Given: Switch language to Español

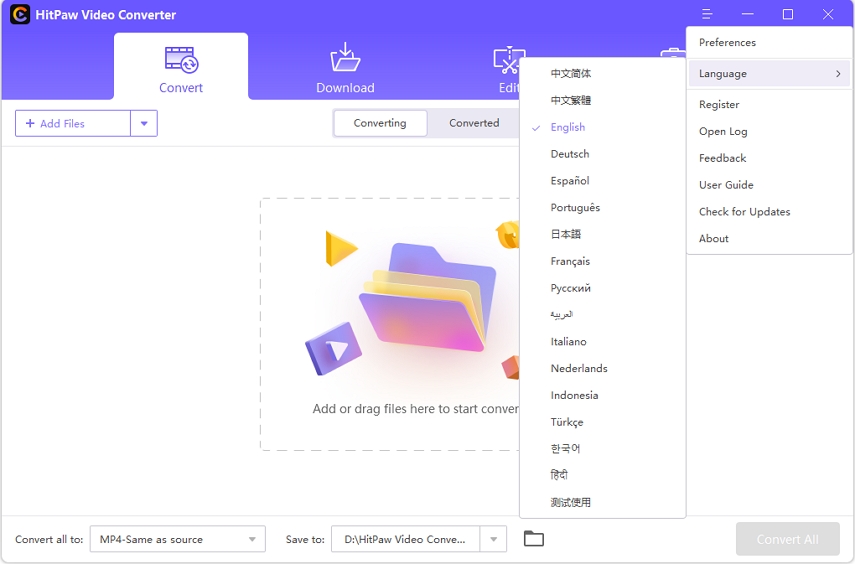Looking at the screenshot, I should (603, 181).
